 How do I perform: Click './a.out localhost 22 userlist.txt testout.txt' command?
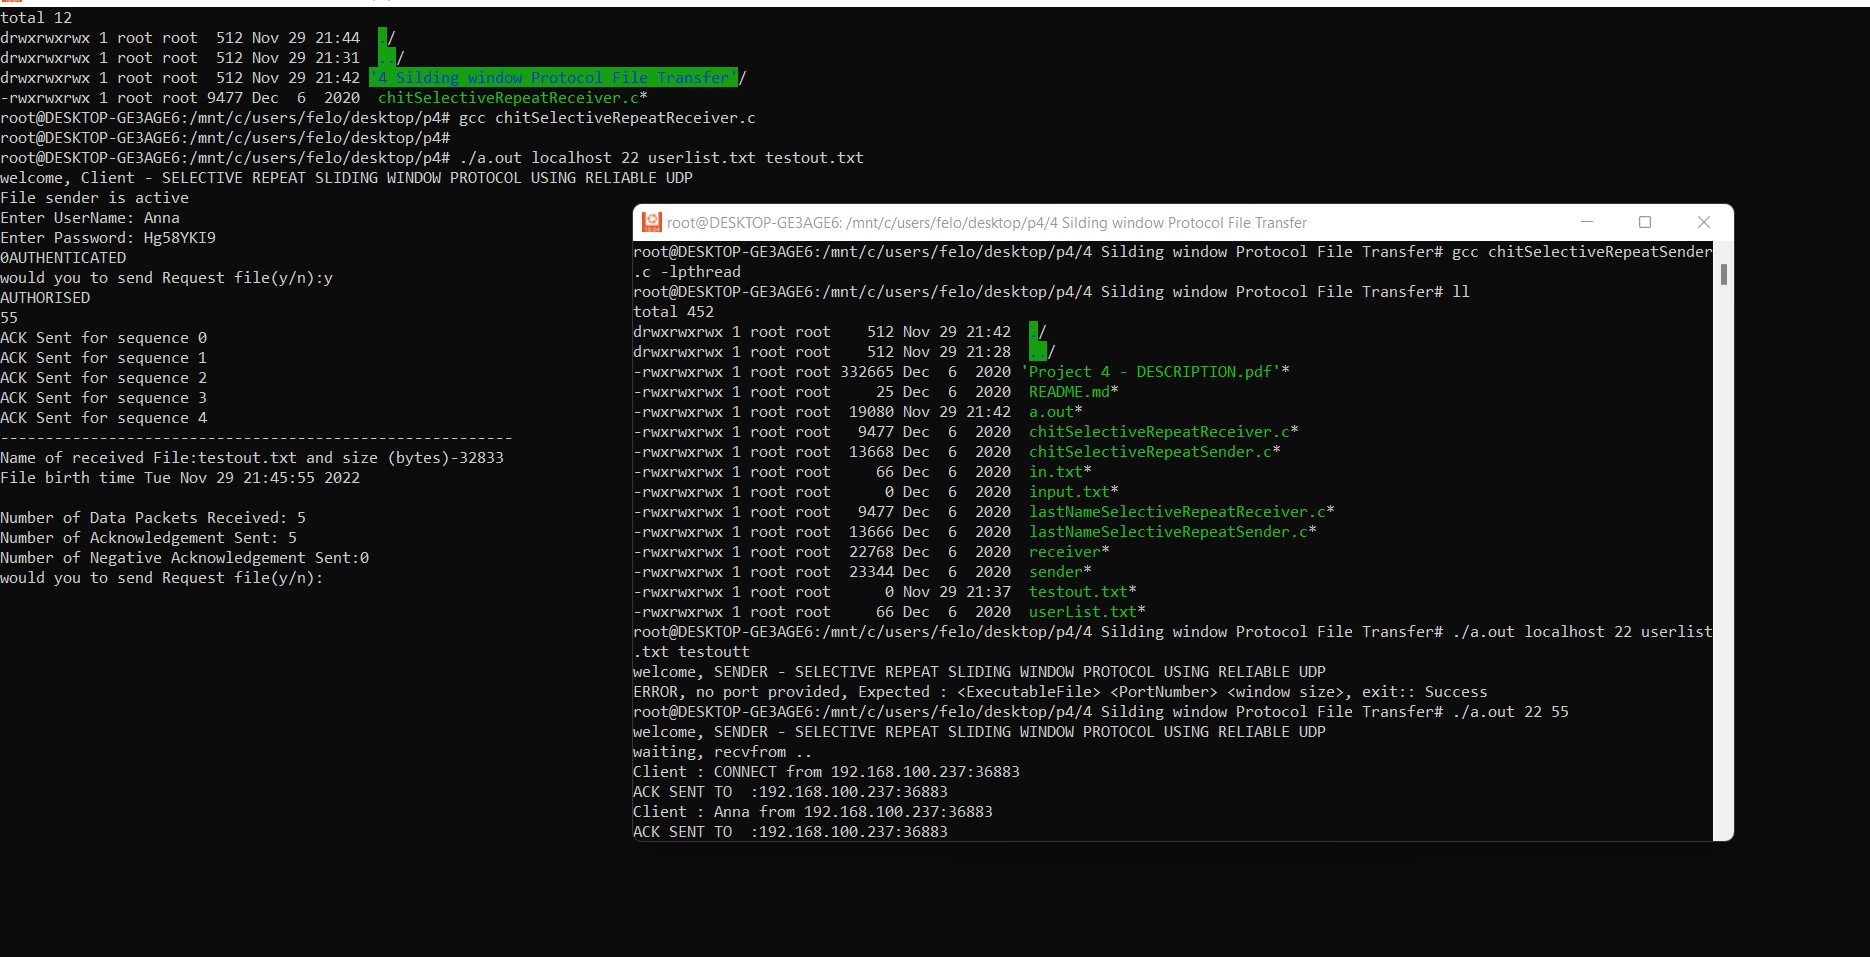pyautogui.click(x=661, y=158)
